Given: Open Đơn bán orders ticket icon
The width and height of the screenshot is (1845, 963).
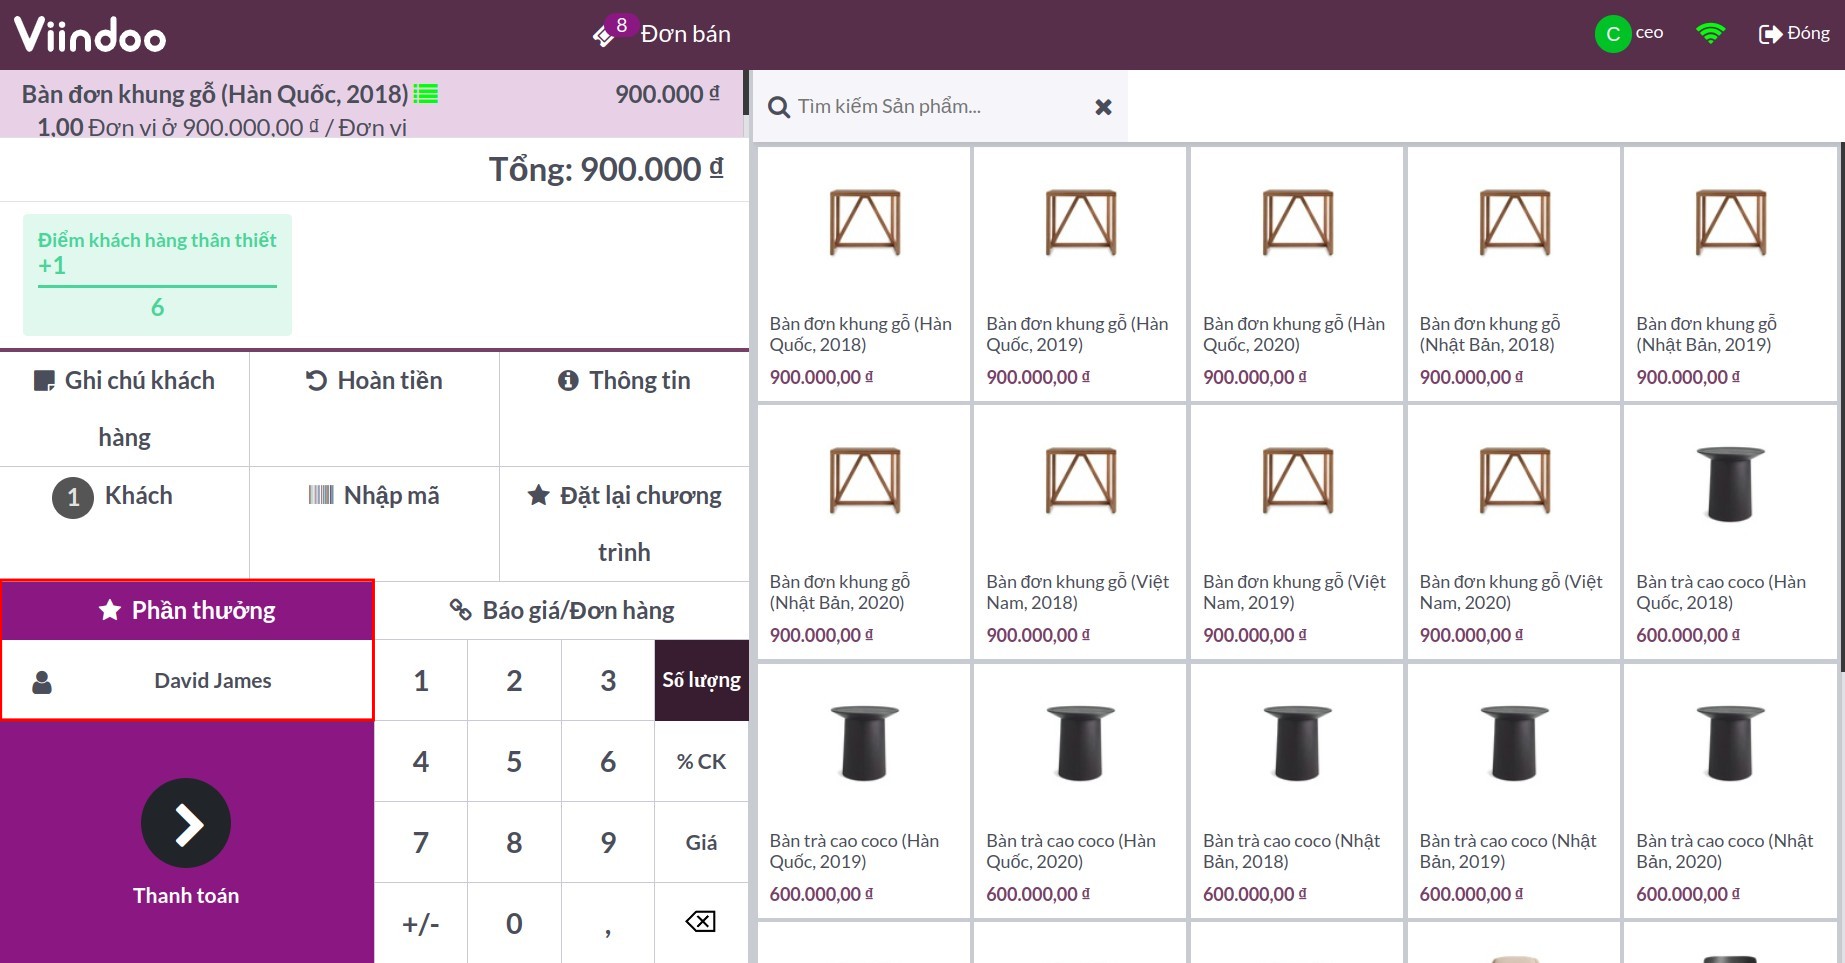Looking at the screenshot, I should 604,35.
